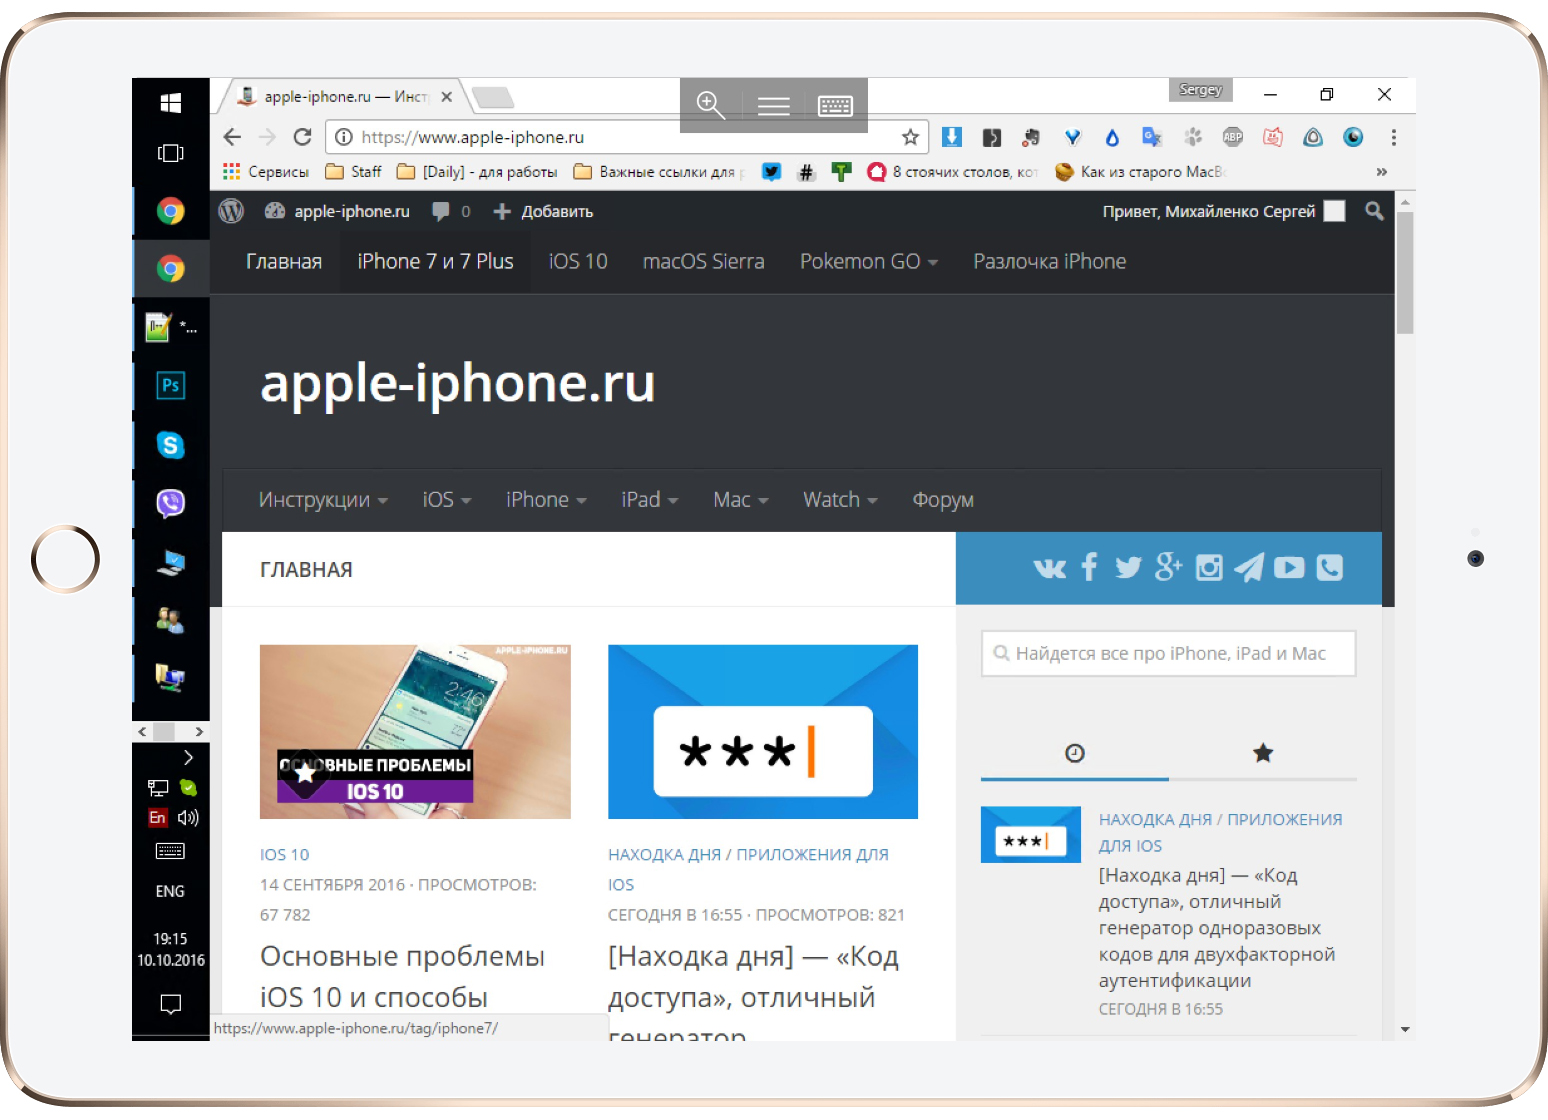
Task: Open the Action Center notification icon
Action: [171, 1003]
